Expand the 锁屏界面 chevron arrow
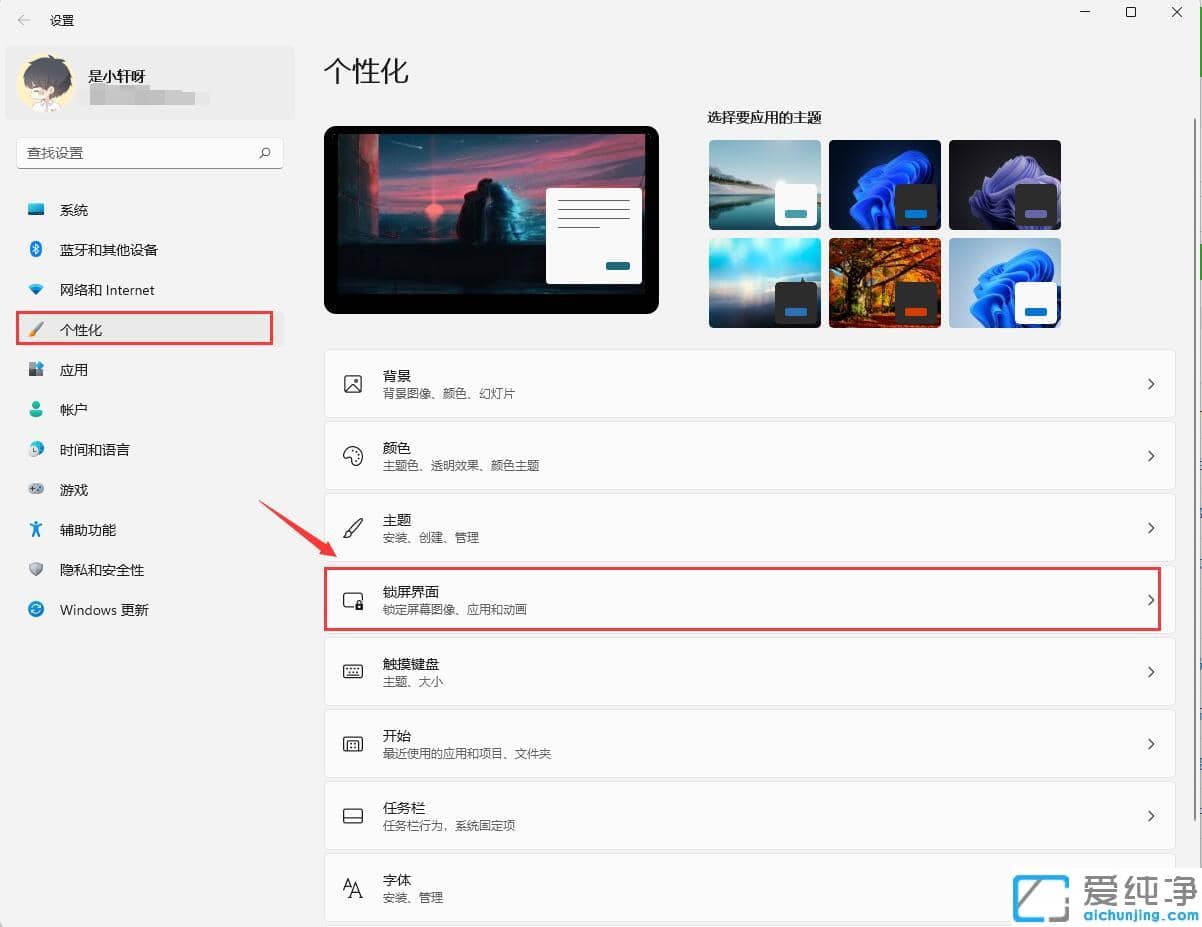Screen dimensions: 1202x927 click(x=1150, y=600)
